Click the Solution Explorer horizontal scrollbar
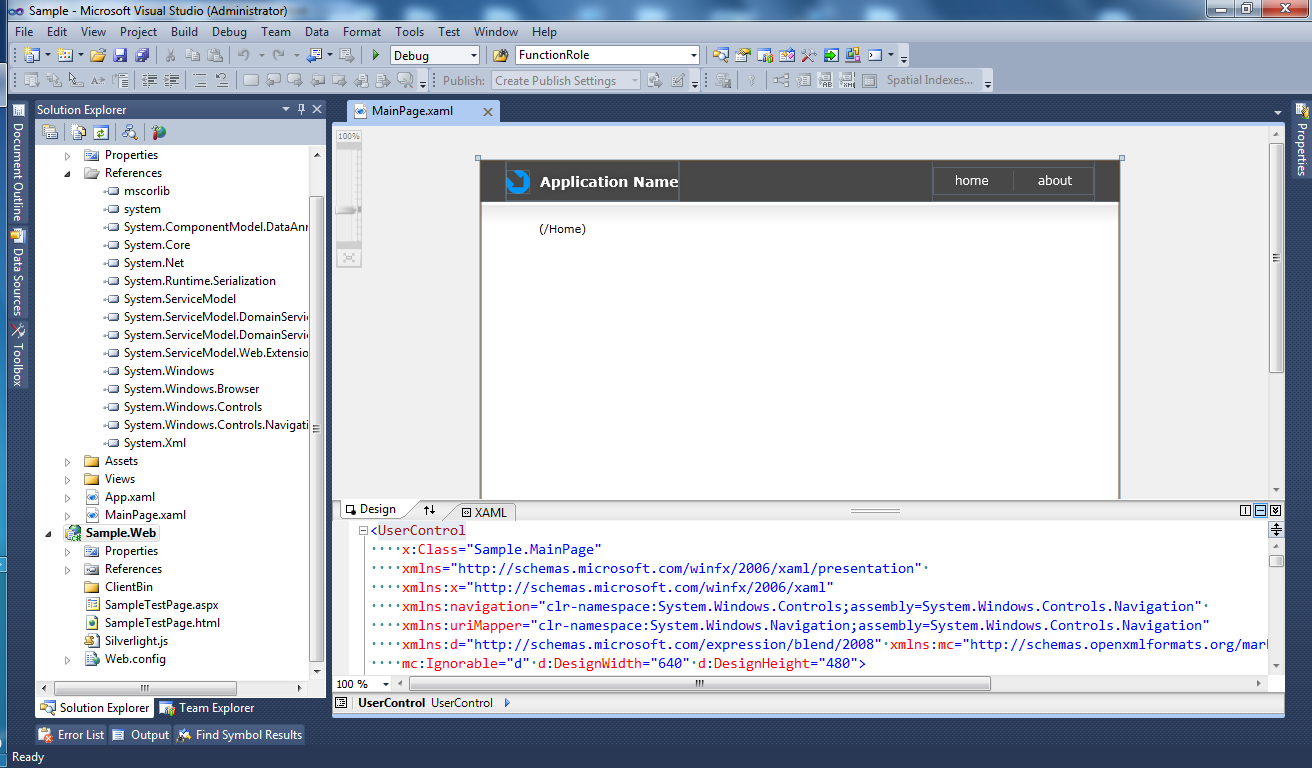Viewport: 1312px width, 768px height. [x=145, y=689]
